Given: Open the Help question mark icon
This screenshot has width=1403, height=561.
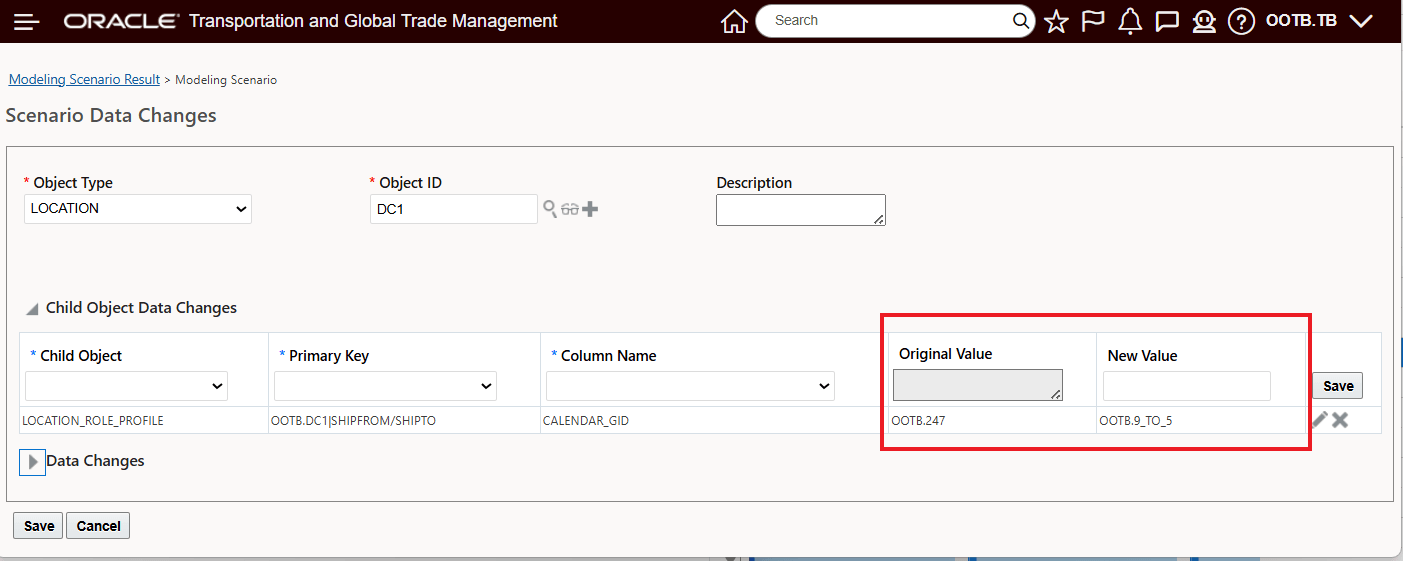Looking at the screenshot, I should pyautogui.click(x=1241, y=21).
